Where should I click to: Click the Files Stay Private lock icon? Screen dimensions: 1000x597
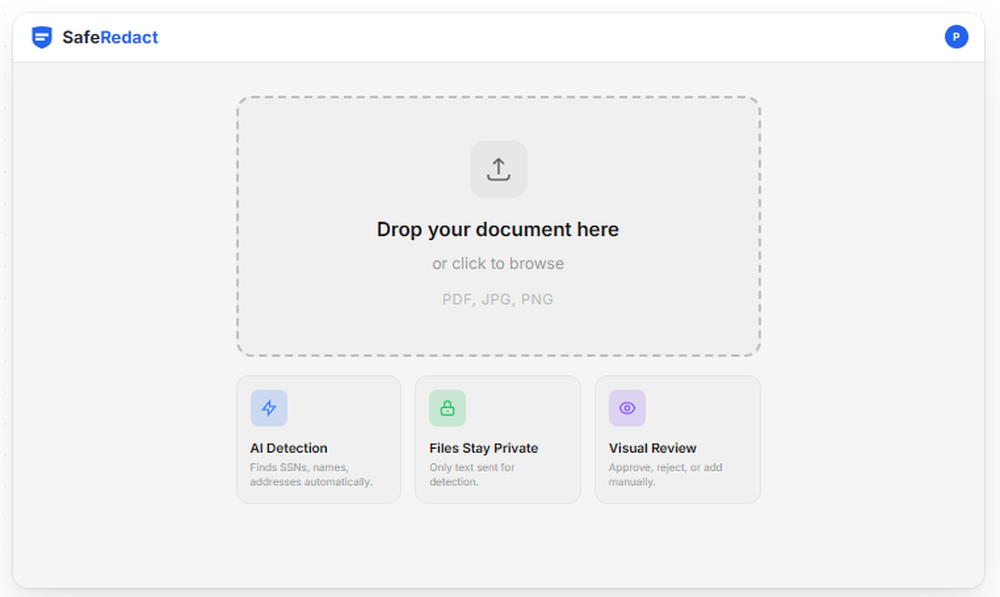tap(447, 408)
